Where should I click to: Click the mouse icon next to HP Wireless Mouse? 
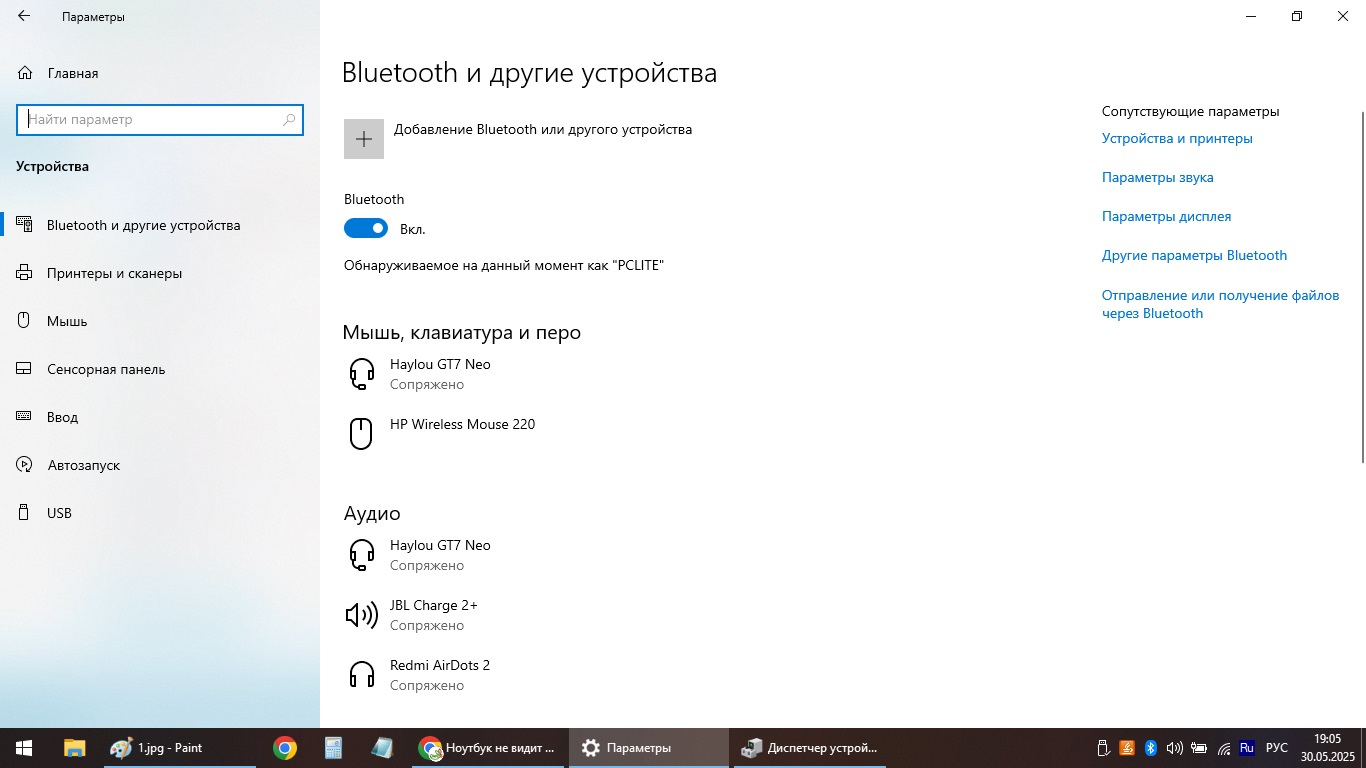click(x=361, y=433)
